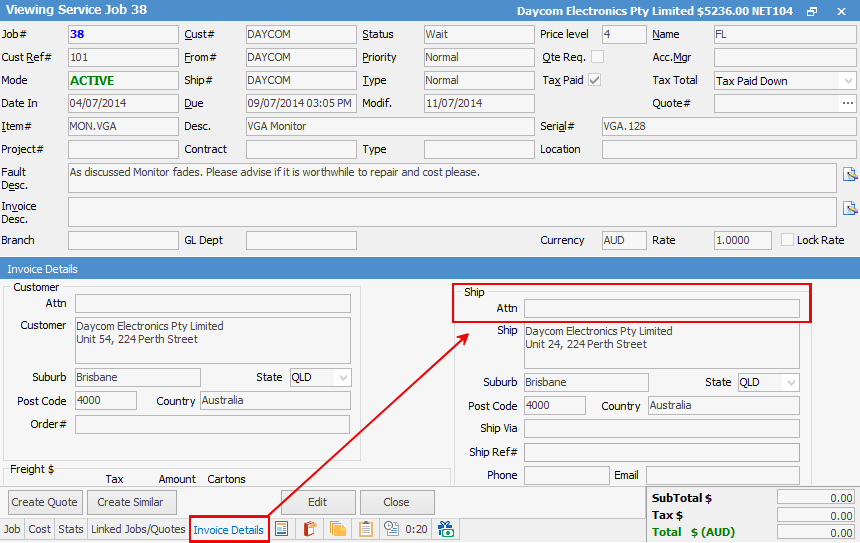Click the Ship Attn input field
This screenshot has width=860, height=543.
(661, 308)
